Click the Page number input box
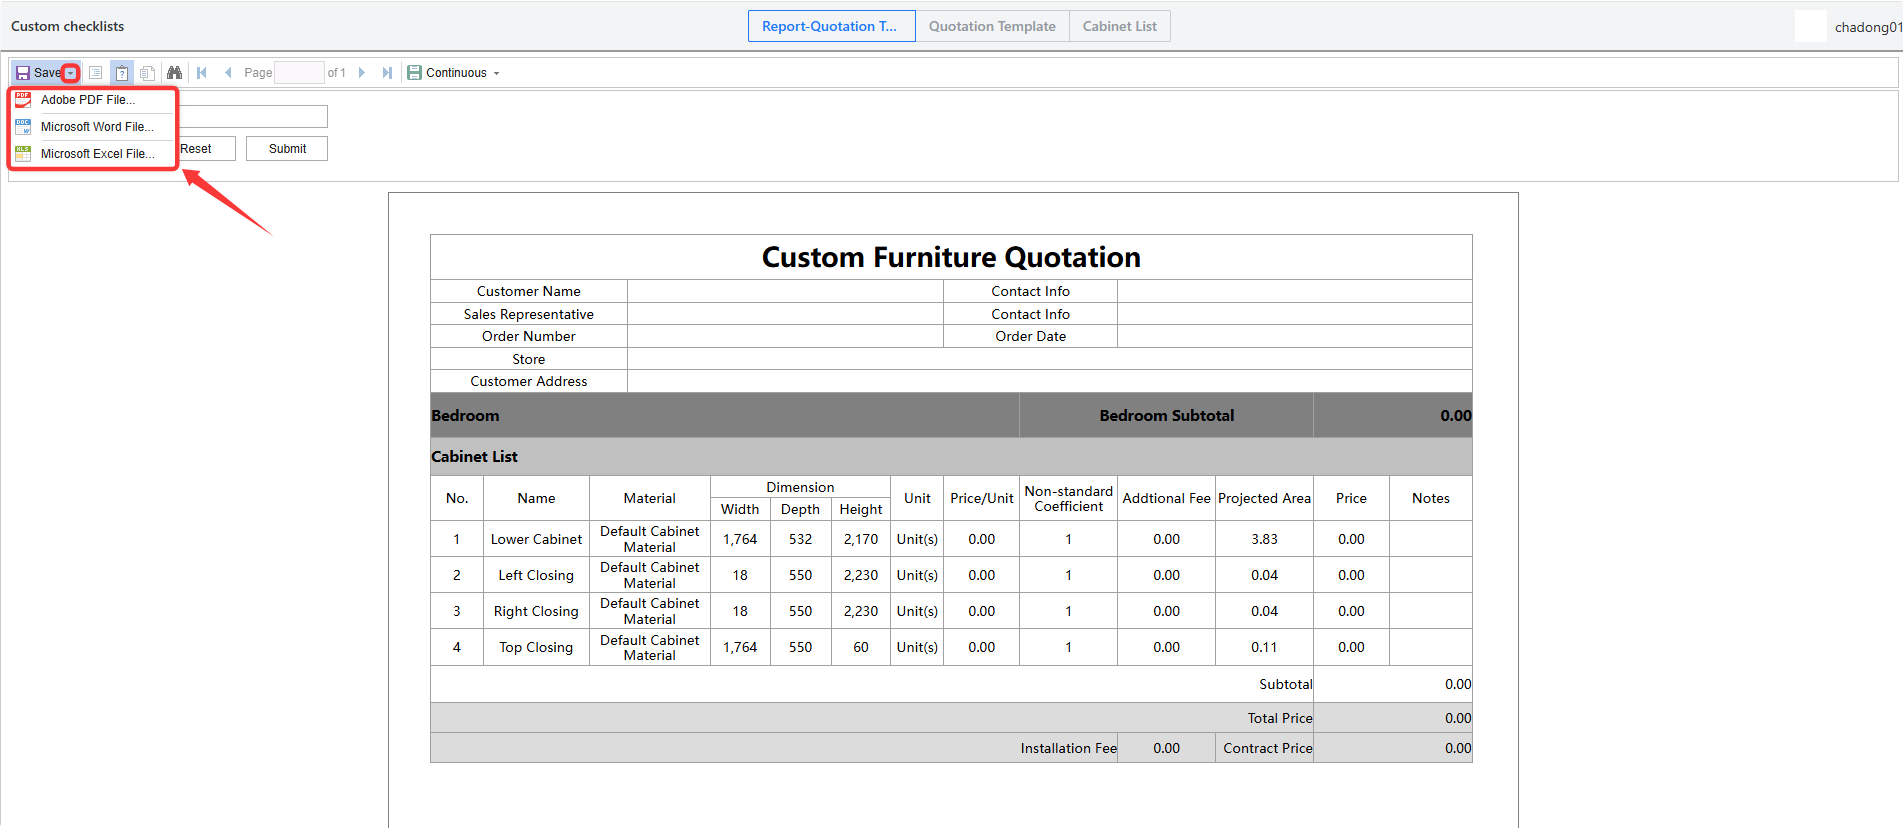Screen dimensions: 1903x828 (299, 73)
